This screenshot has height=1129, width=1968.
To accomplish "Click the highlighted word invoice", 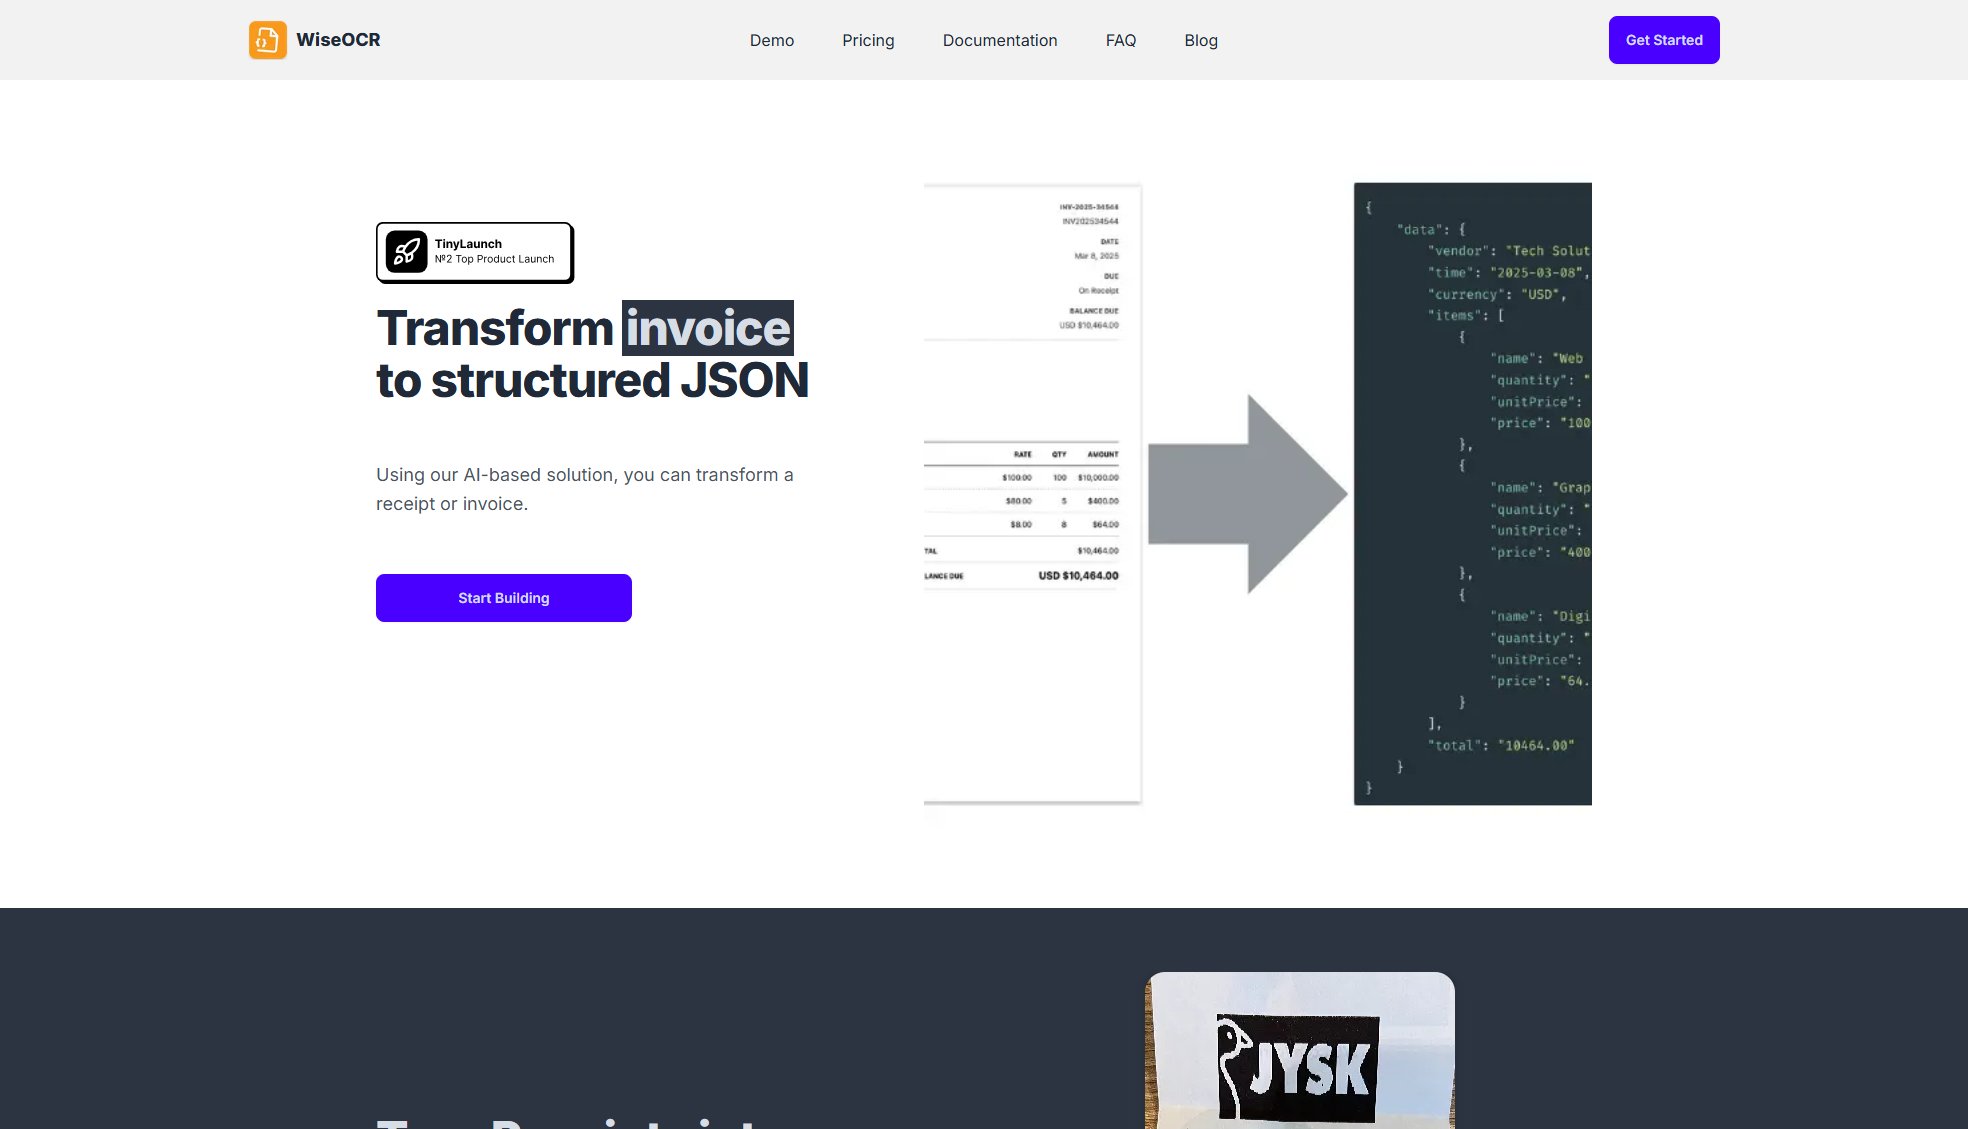I will 707,328.
